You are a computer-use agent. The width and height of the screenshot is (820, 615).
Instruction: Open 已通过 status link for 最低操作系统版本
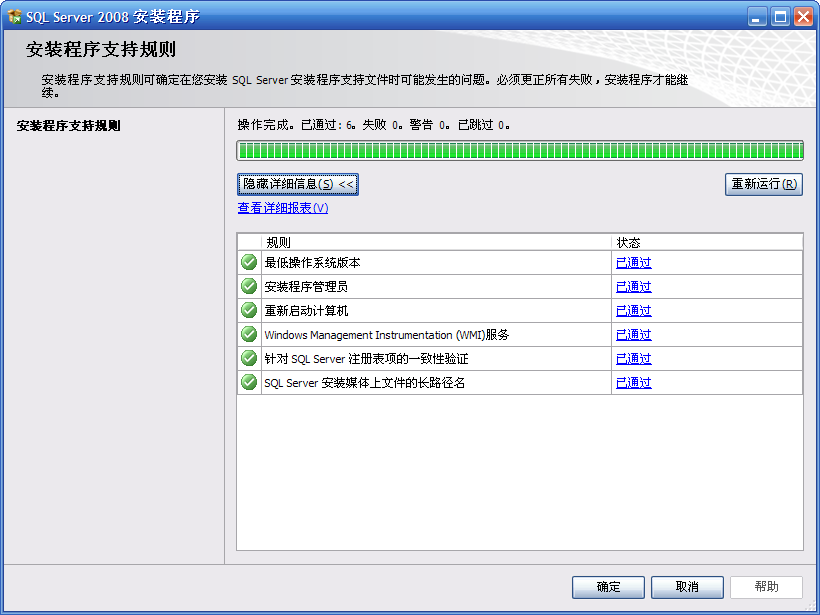click(633, 263)
